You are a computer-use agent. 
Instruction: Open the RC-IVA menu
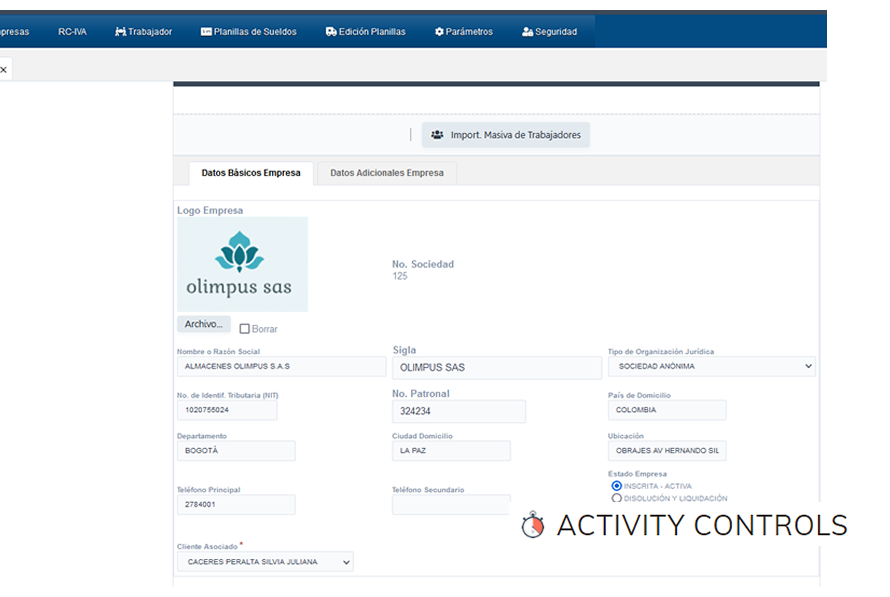click(72, 32)
